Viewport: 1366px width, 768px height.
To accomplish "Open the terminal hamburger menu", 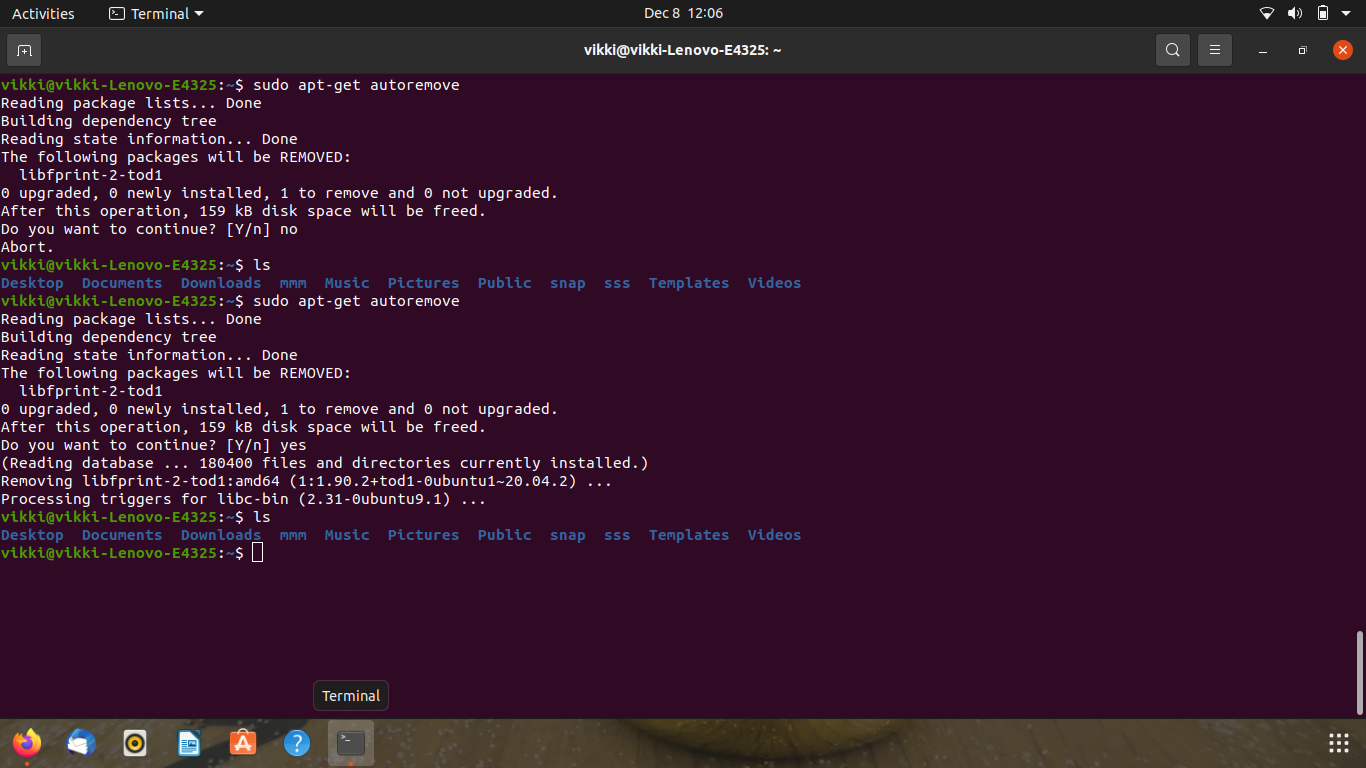I will [1215, 50].
